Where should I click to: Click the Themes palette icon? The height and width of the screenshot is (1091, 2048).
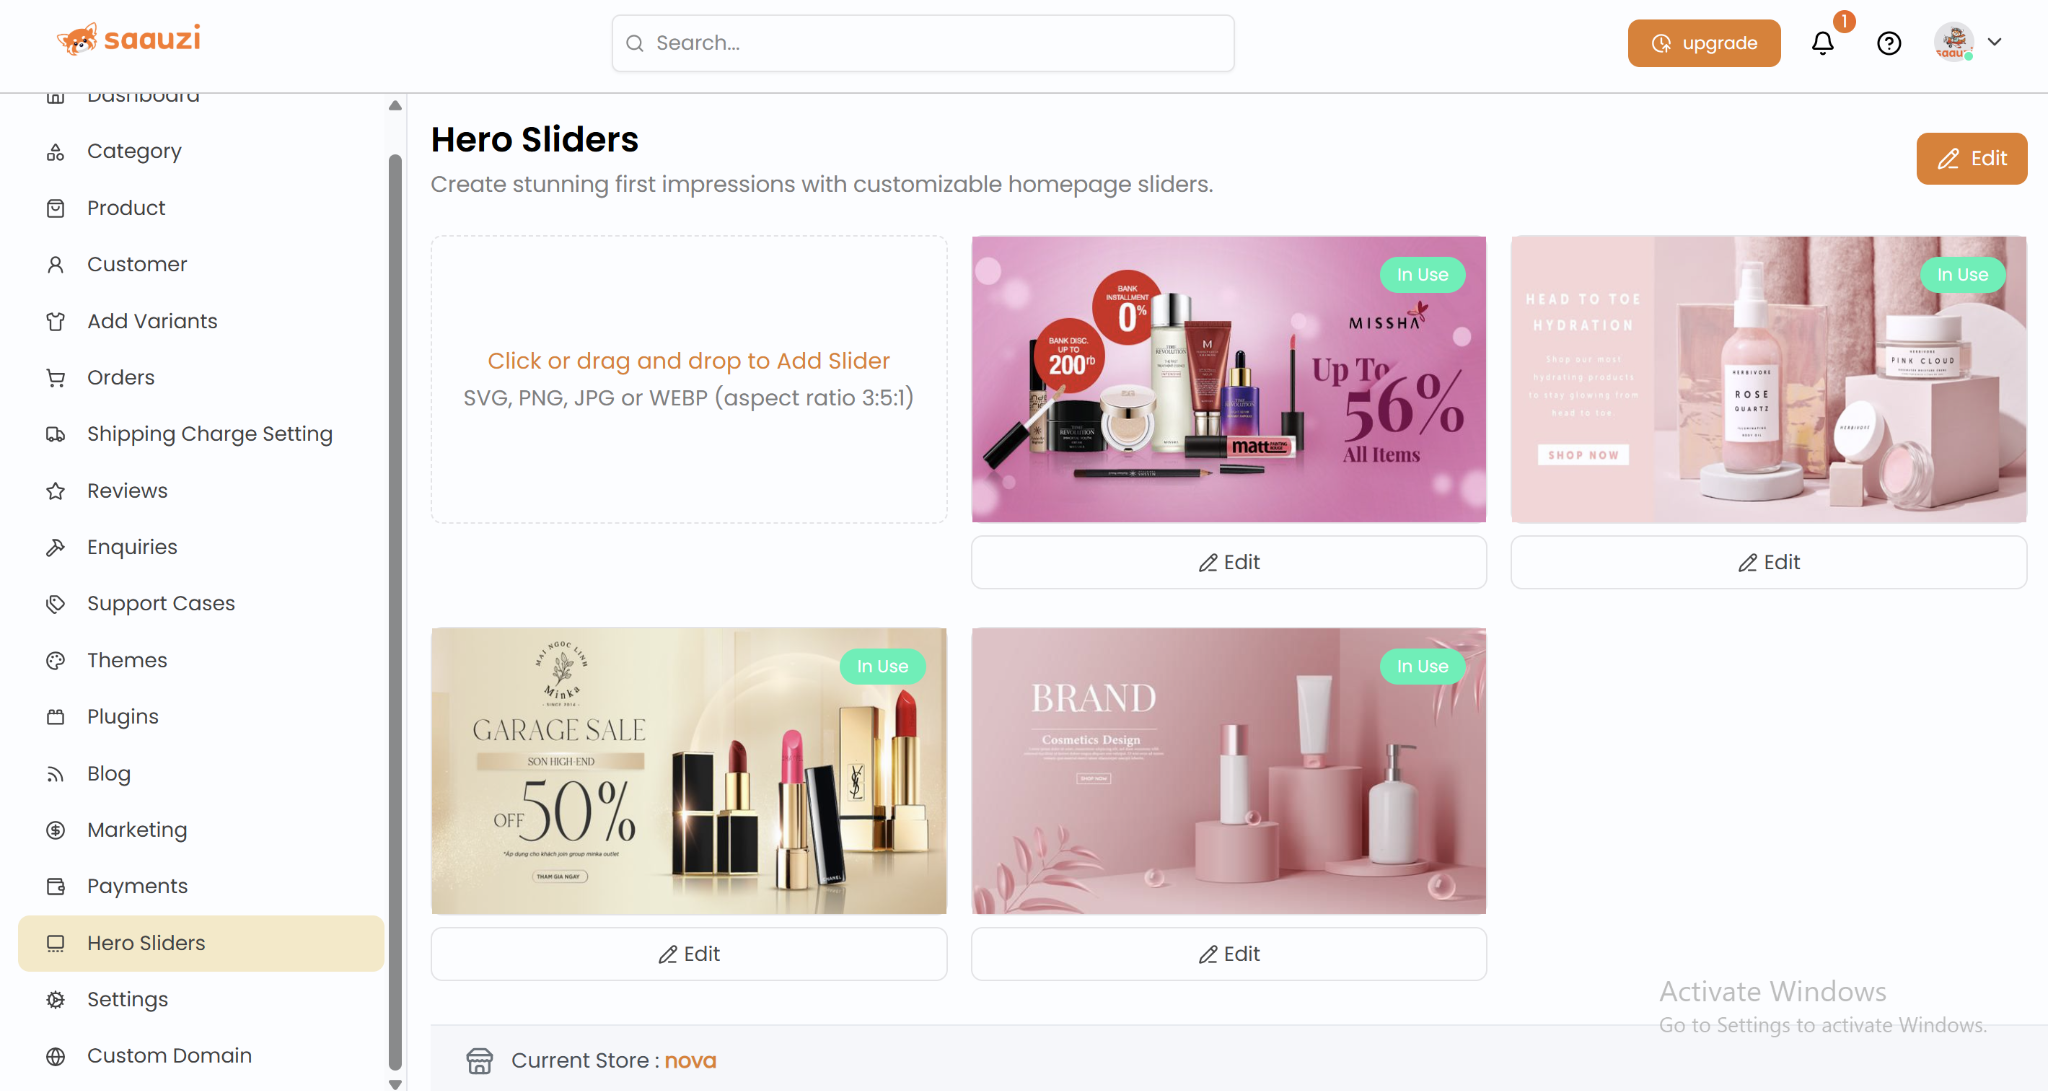pos(56,661)
